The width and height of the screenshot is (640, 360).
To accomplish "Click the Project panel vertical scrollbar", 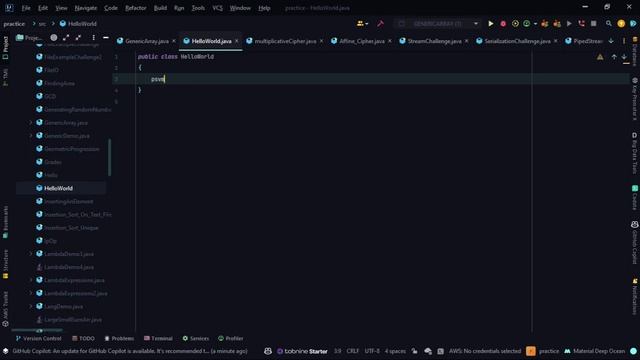I will [109, 158].
